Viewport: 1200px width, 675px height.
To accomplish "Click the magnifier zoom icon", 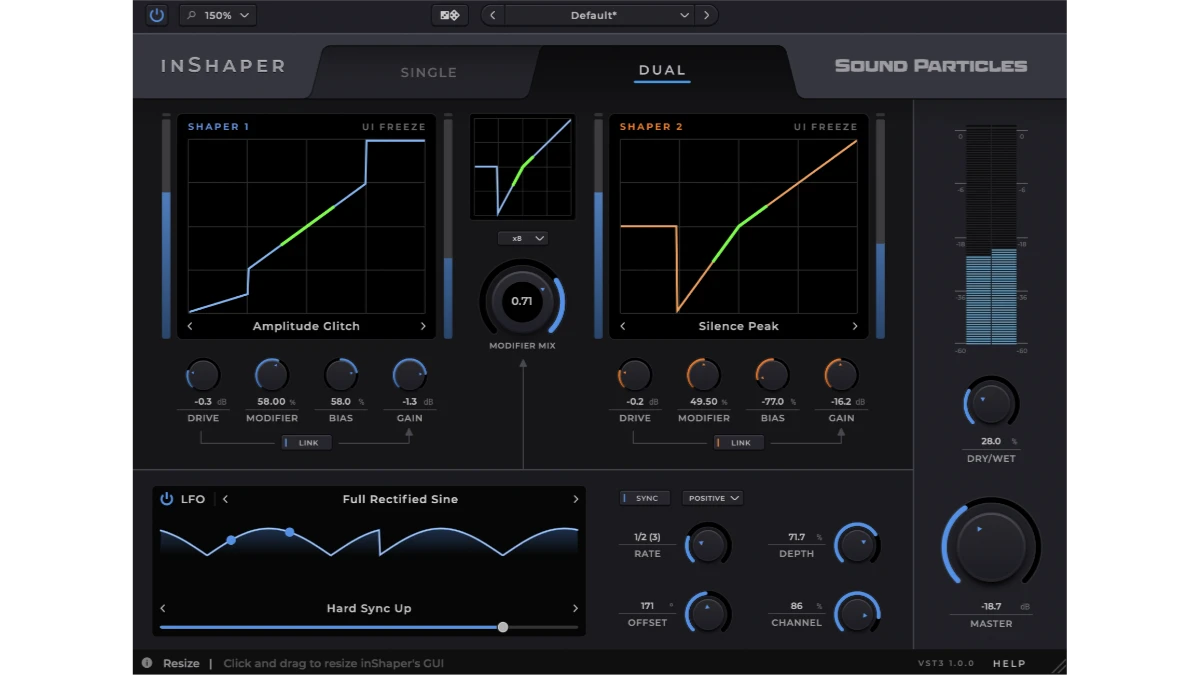I will 194,14.
